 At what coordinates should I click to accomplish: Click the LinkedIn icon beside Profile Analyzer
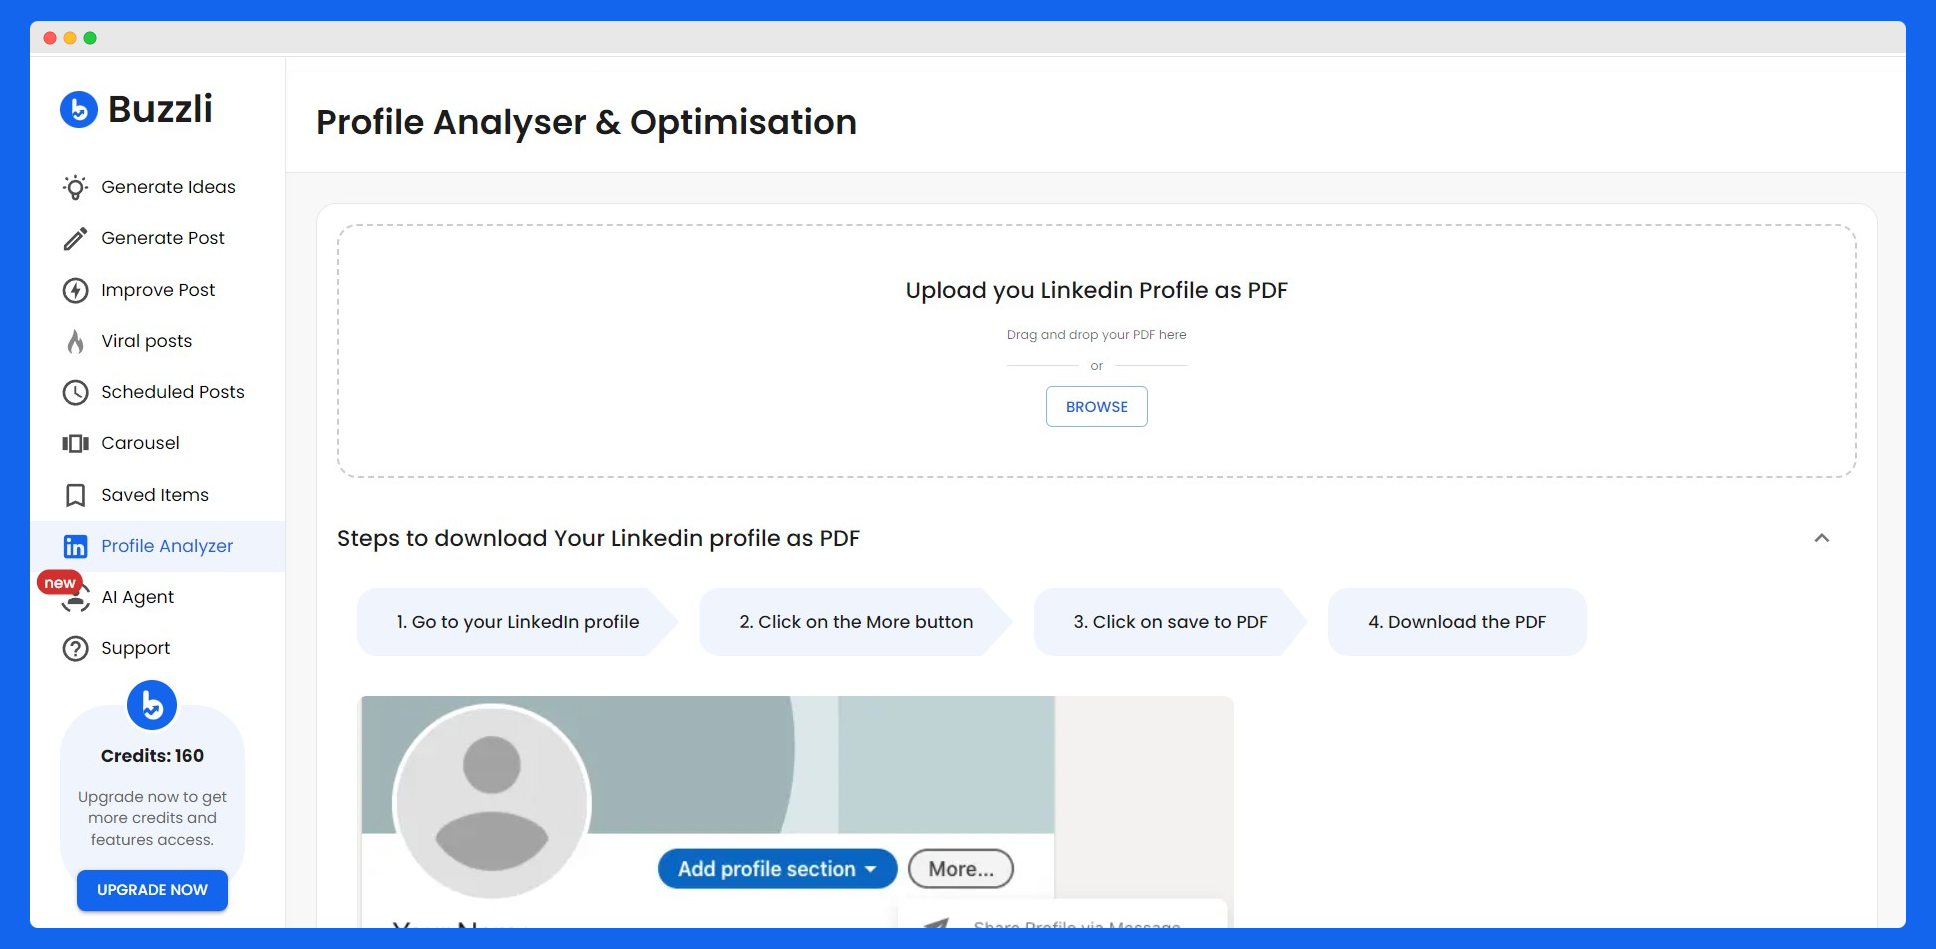pos(75,546)
